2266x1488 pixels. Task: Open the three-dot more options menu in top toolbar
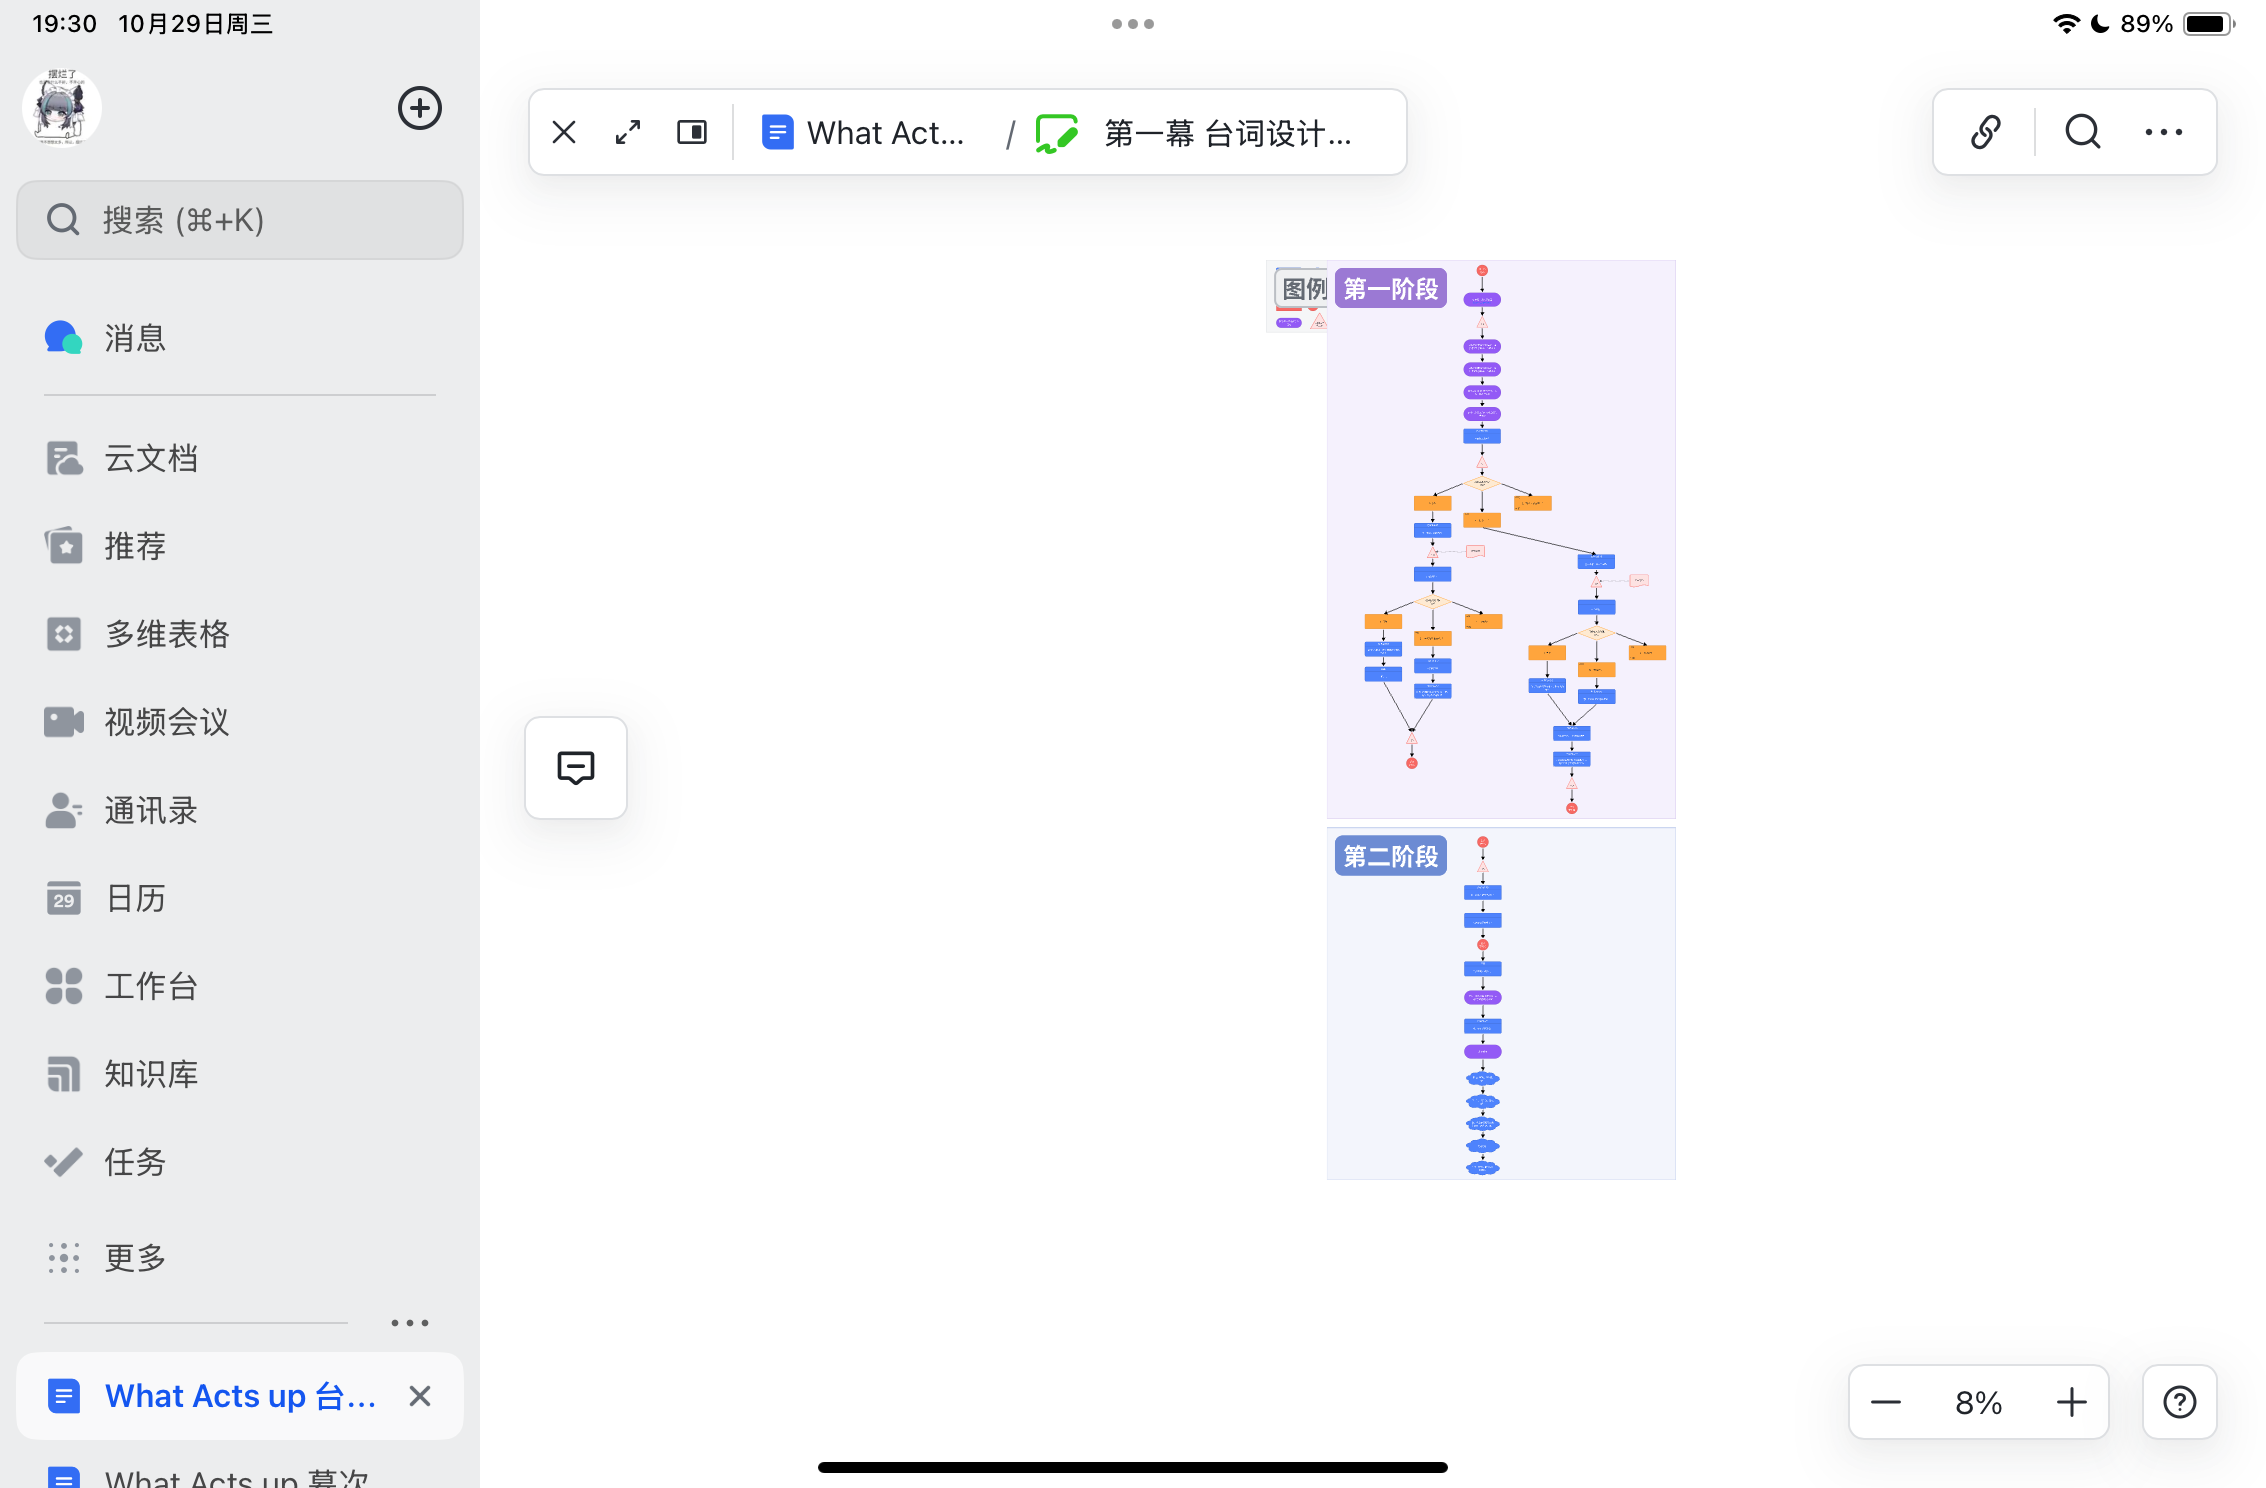[2163, 132]
